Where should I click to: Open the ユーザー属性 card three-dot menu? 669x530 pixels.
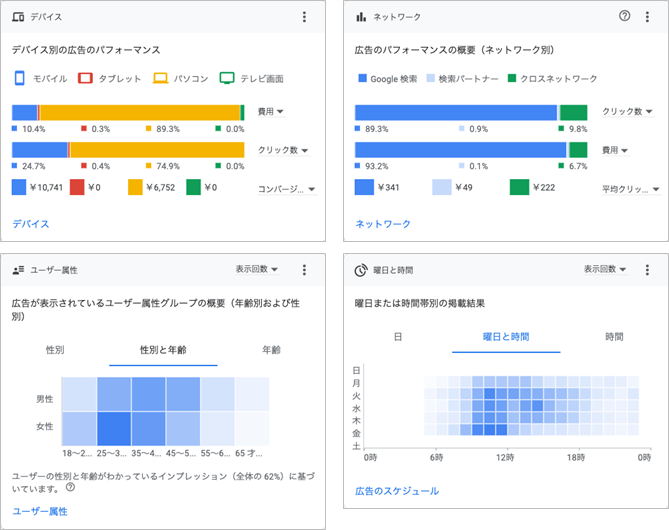click(x=304, y=270)
